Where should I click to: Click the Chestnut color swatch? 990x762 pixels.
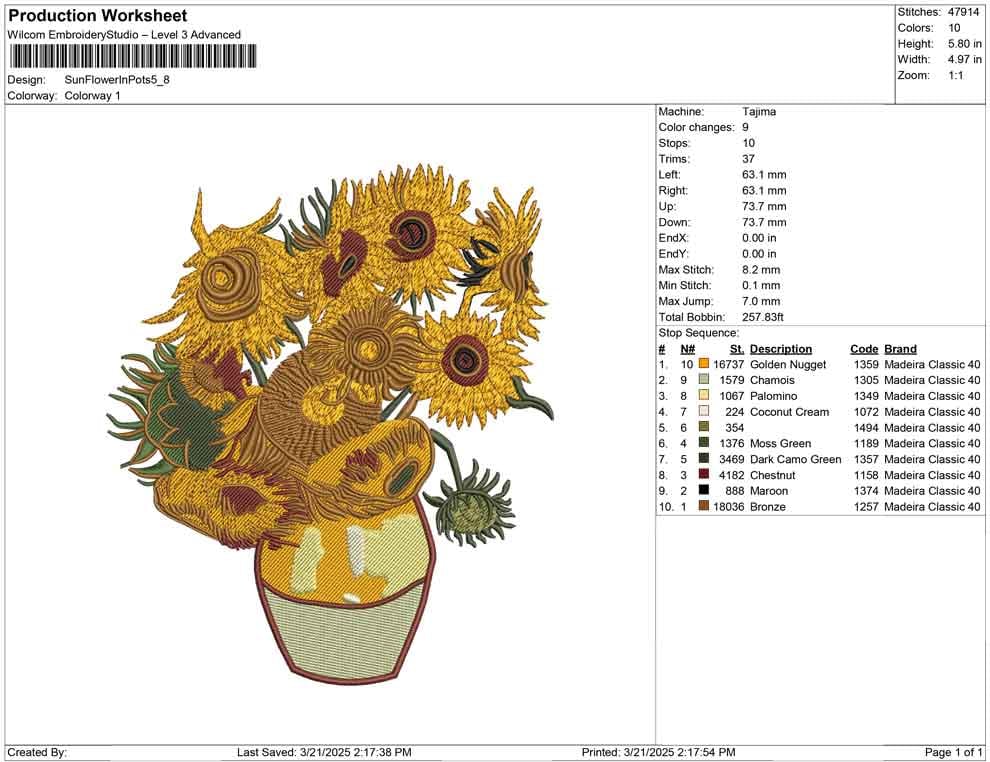click(703, 475)
